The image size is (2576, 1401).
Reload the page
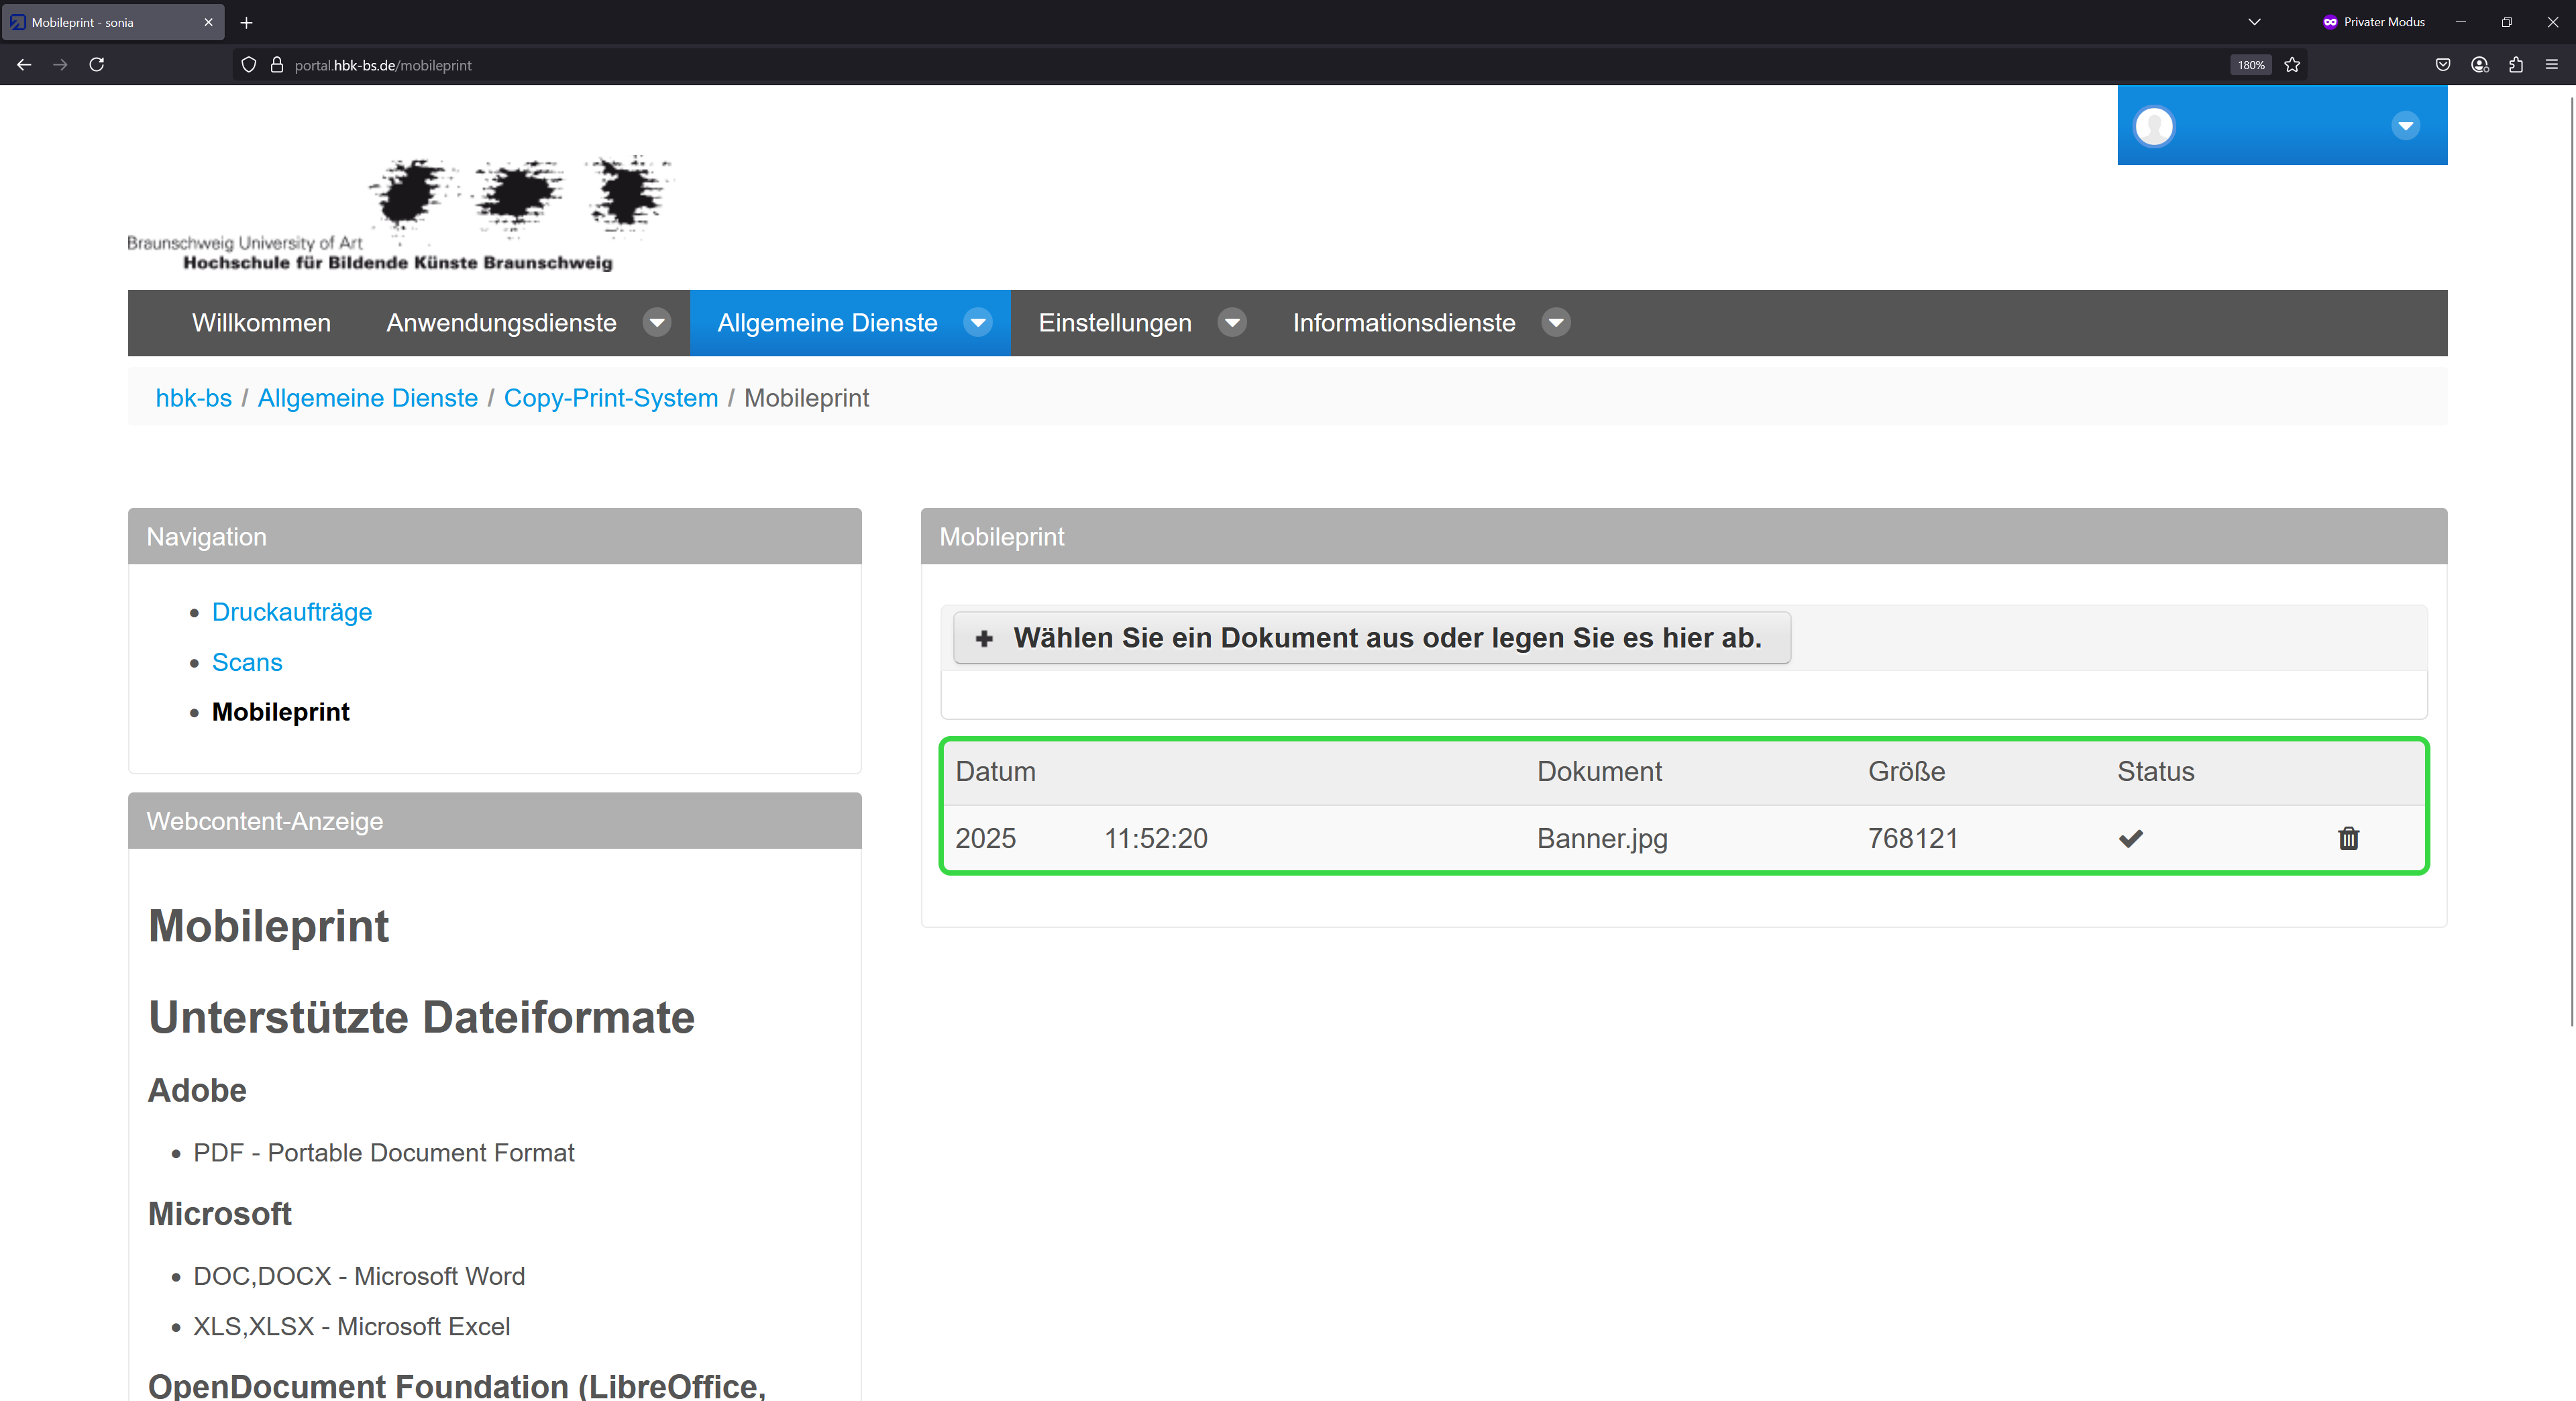pos(97,65)
